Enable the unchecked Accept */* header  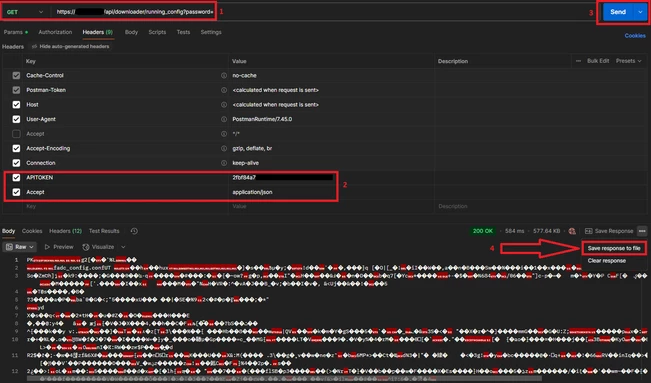[x=16, y=134]
